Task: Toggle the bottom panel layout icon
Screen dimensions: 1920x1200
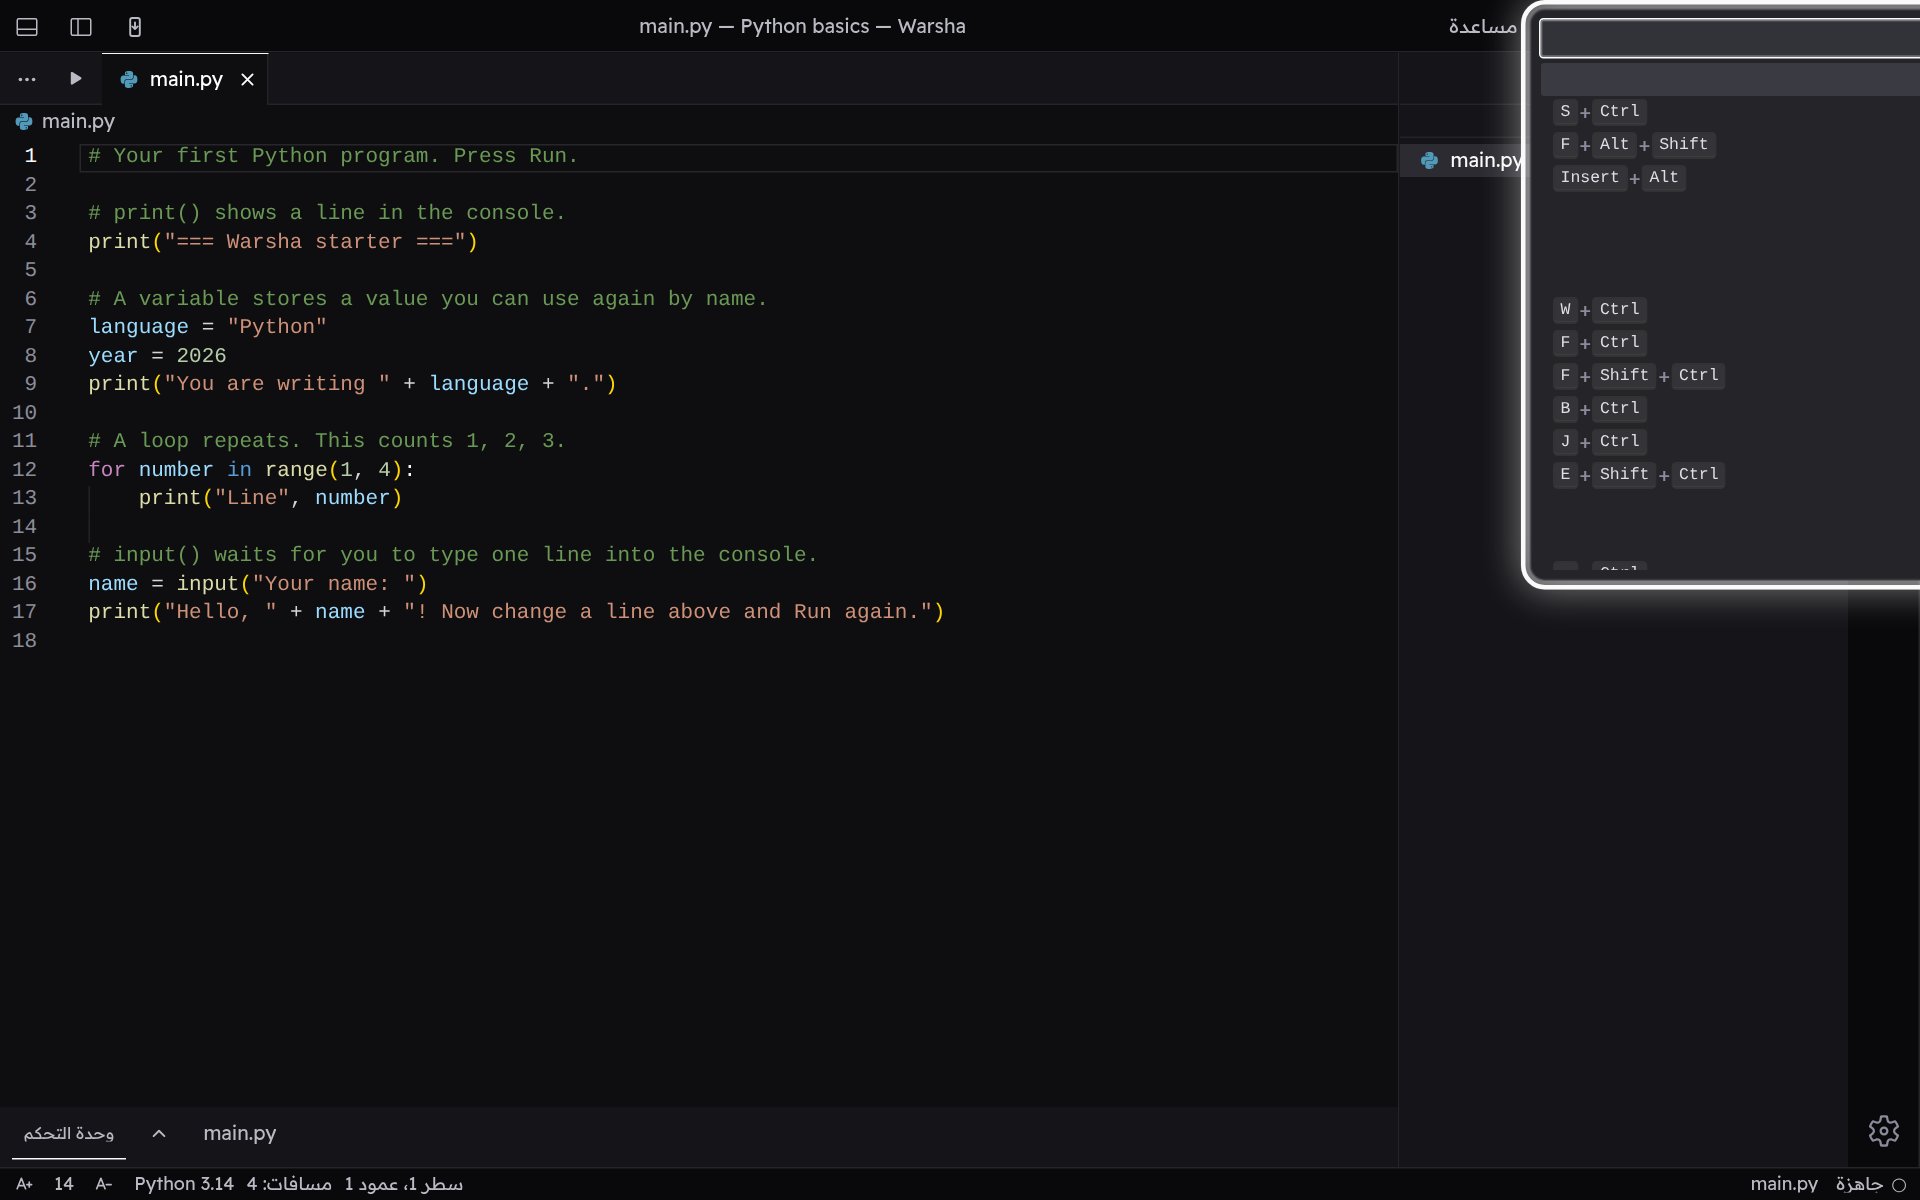Action: (27, 27)
